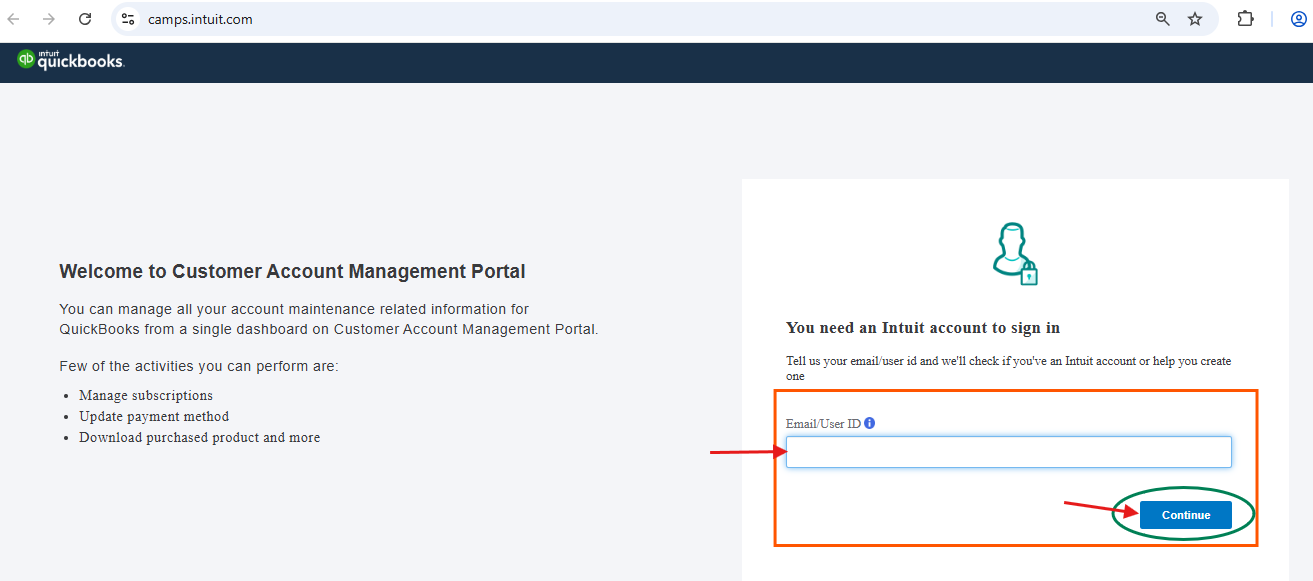Viewport: 1313px width, 581px height.
Task: Click the user account lock illustration
Action: 1015,254
